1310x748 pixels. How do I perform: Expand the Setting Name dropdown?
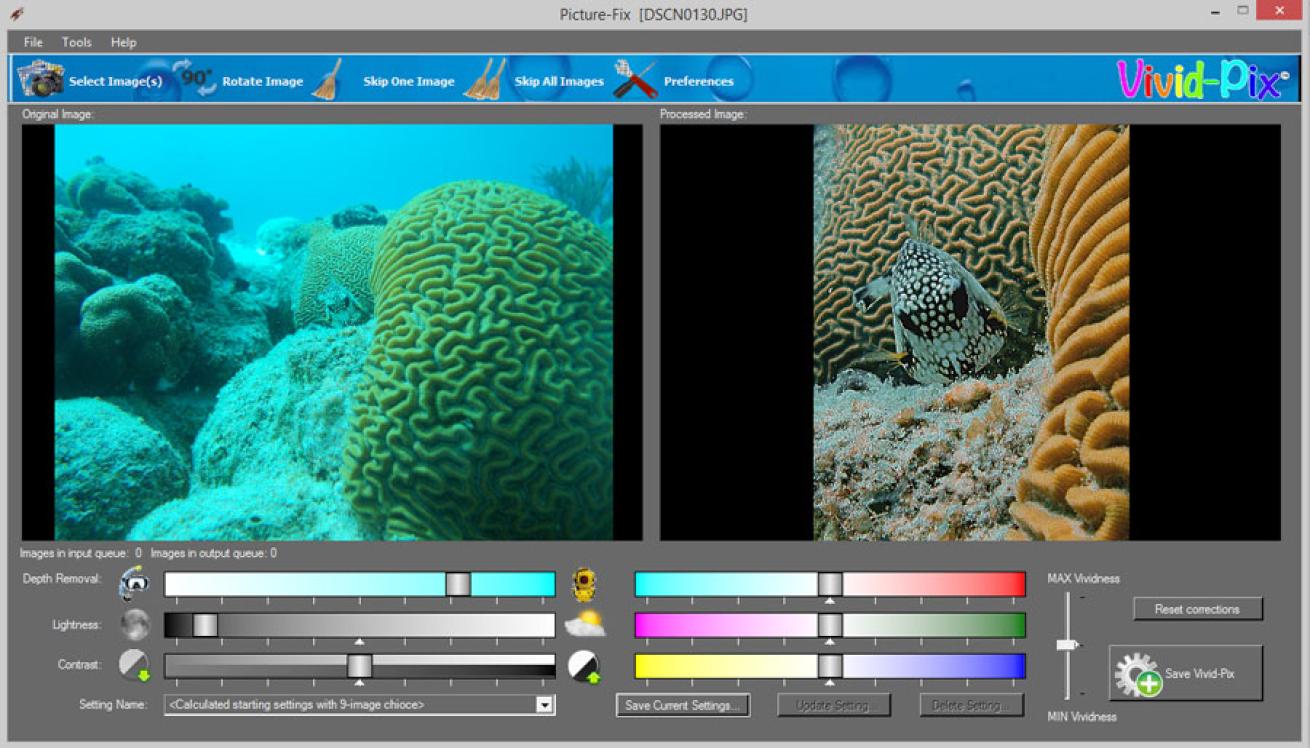pos(544,705)
